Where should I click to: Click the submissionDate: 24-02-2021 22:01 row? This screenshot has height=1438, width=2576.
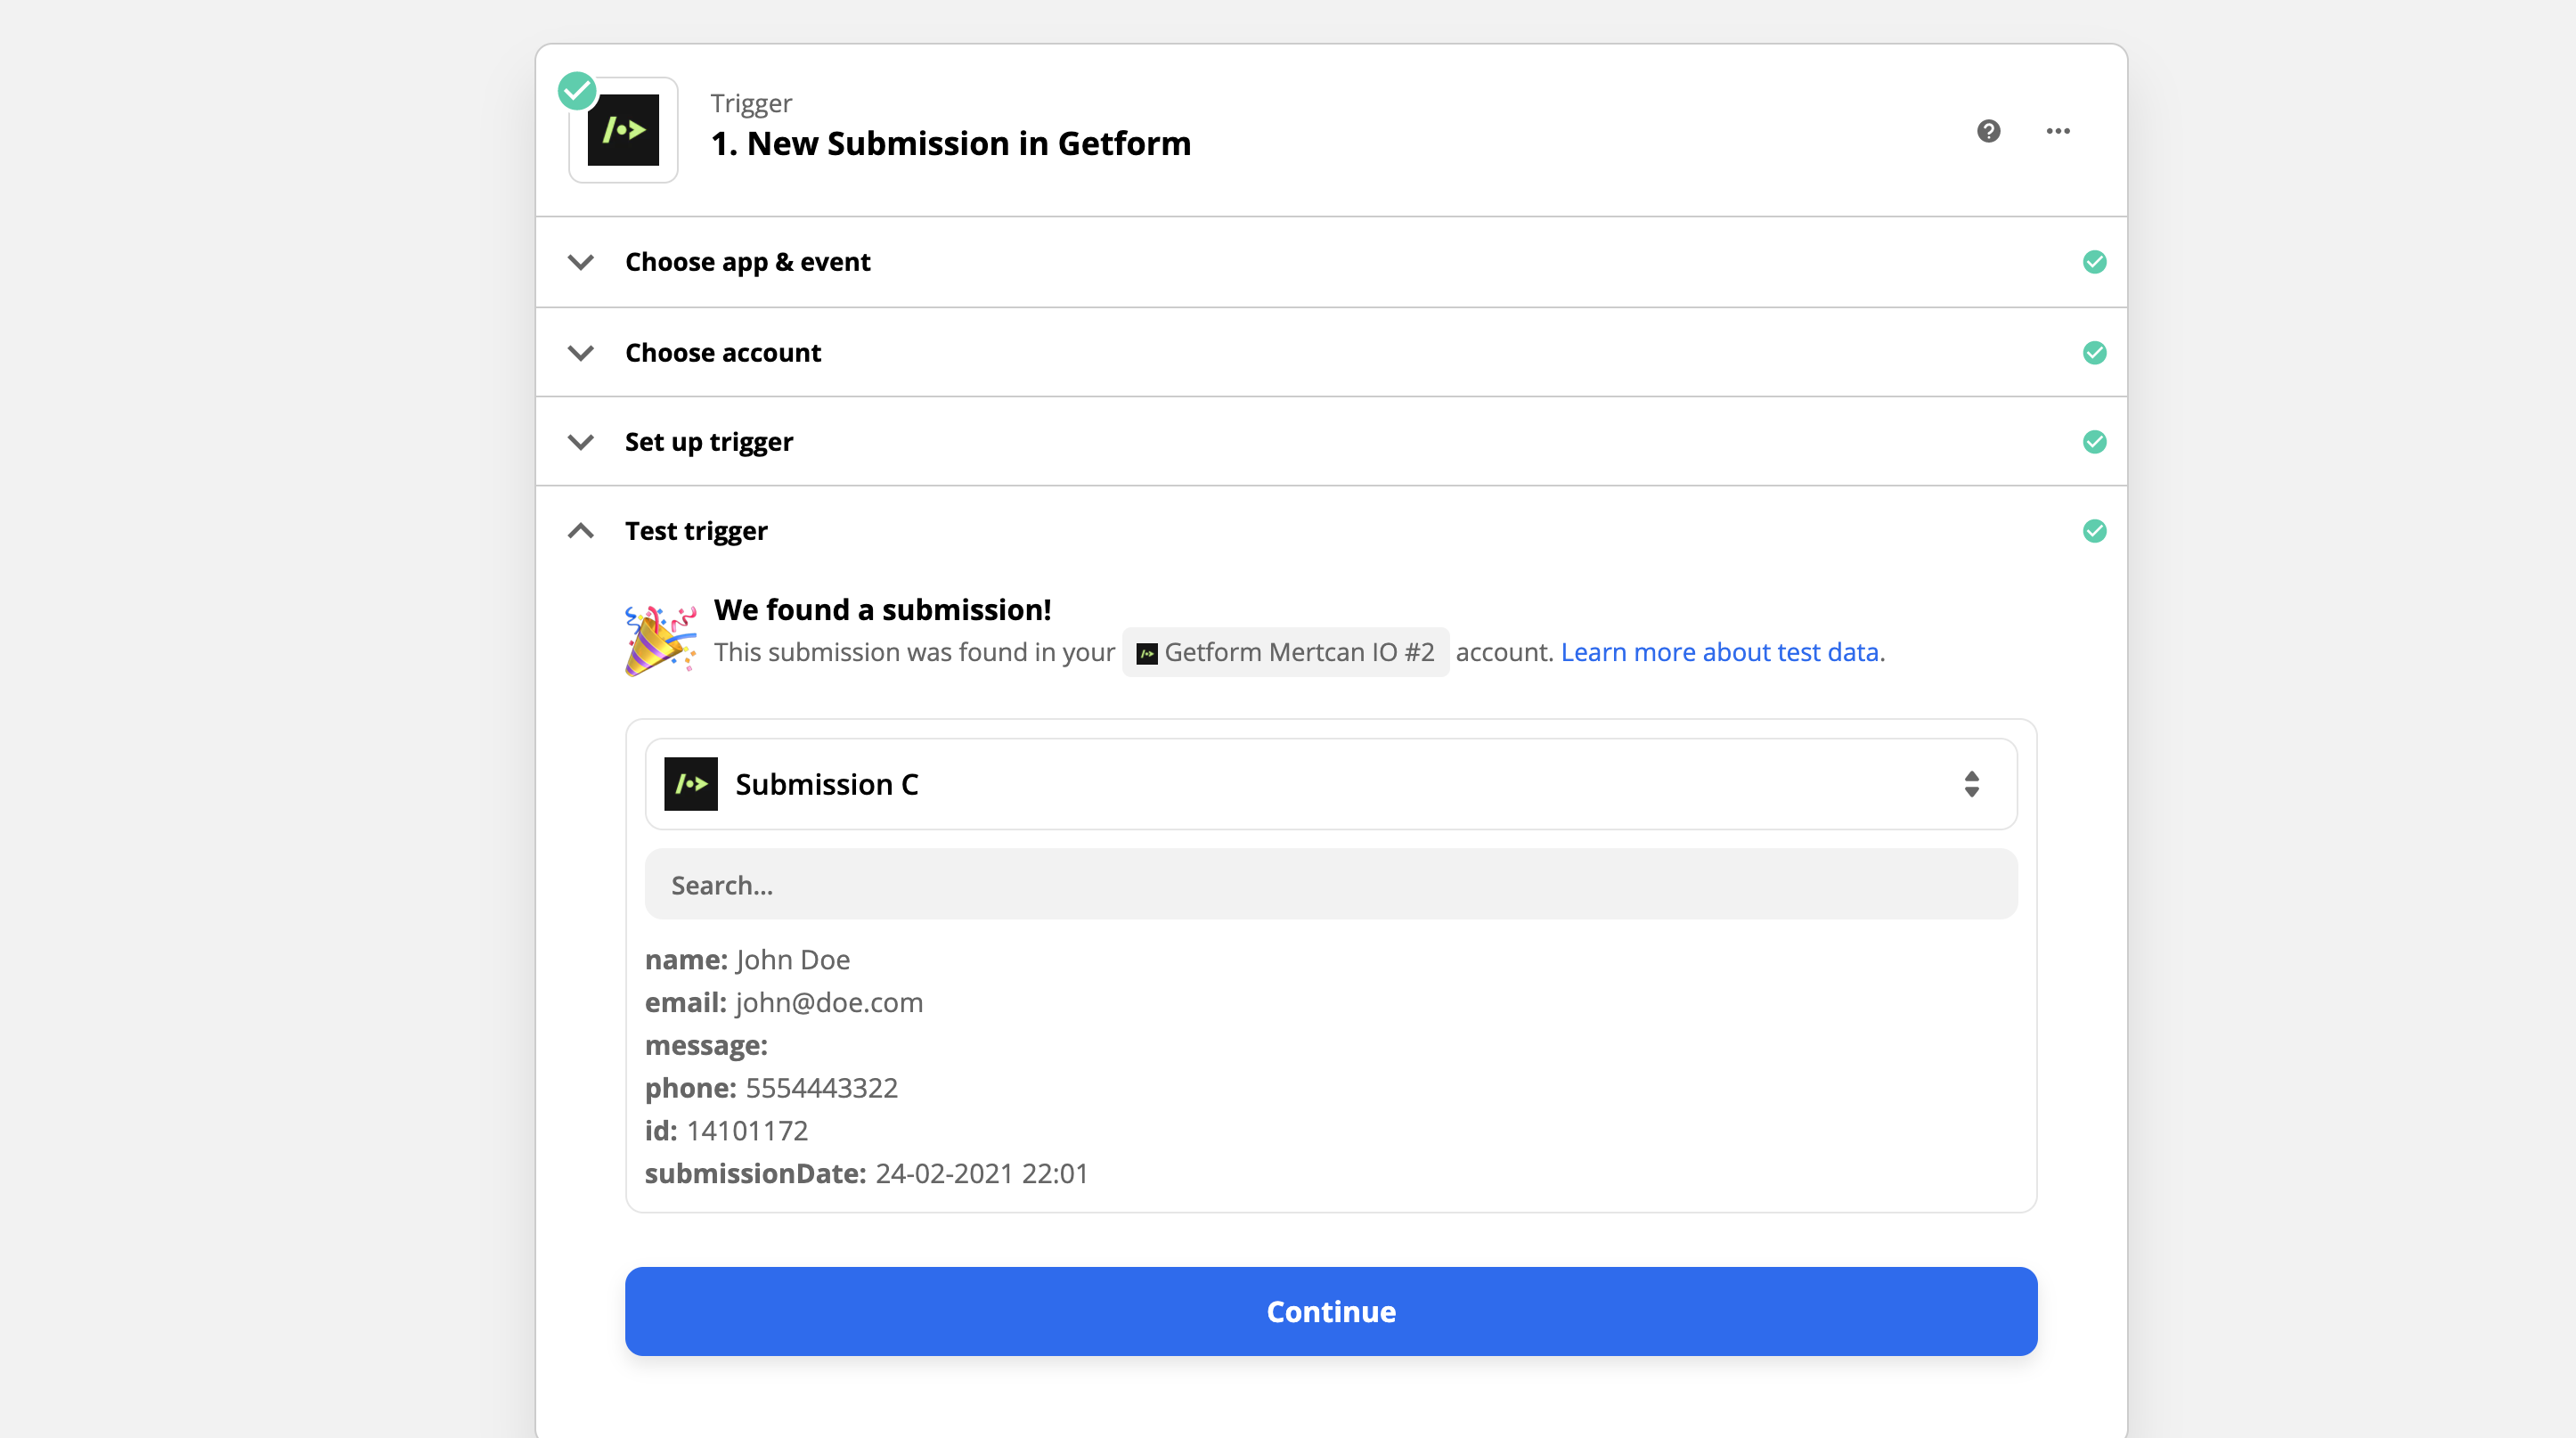(866, 1174)
